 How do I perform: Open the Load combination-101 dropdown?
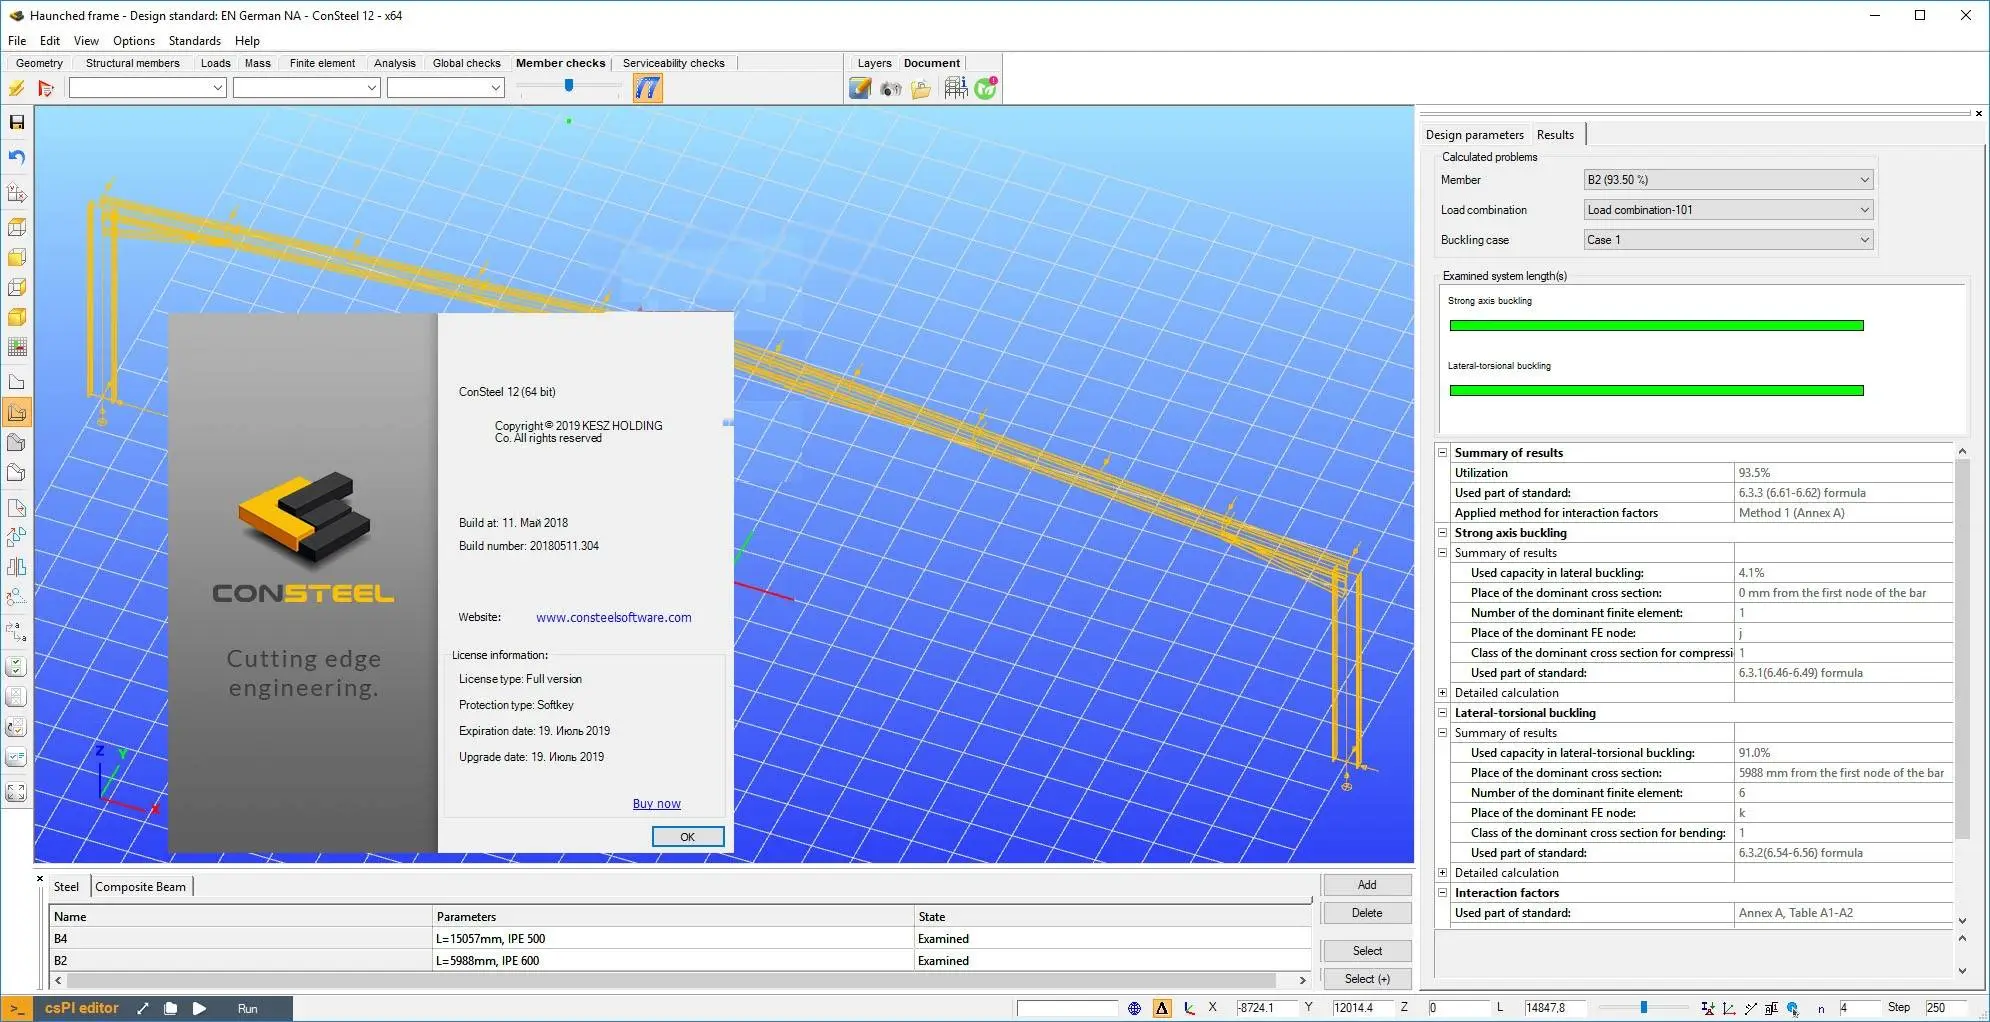[x=1728, y=210]
